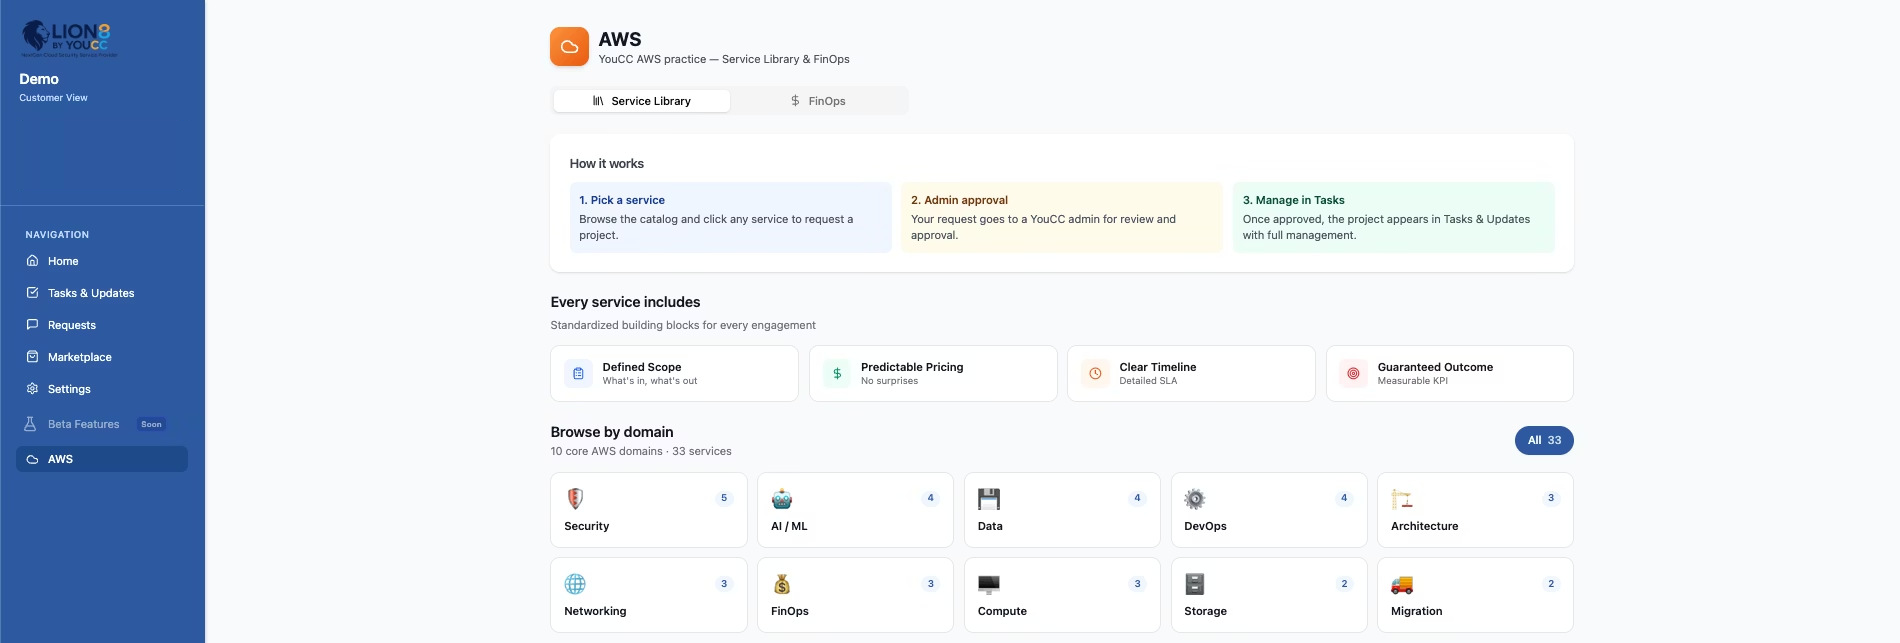Click the Compute desktop monitor icon
Viewport: 1900px width, 643px height.
point(989,584)
